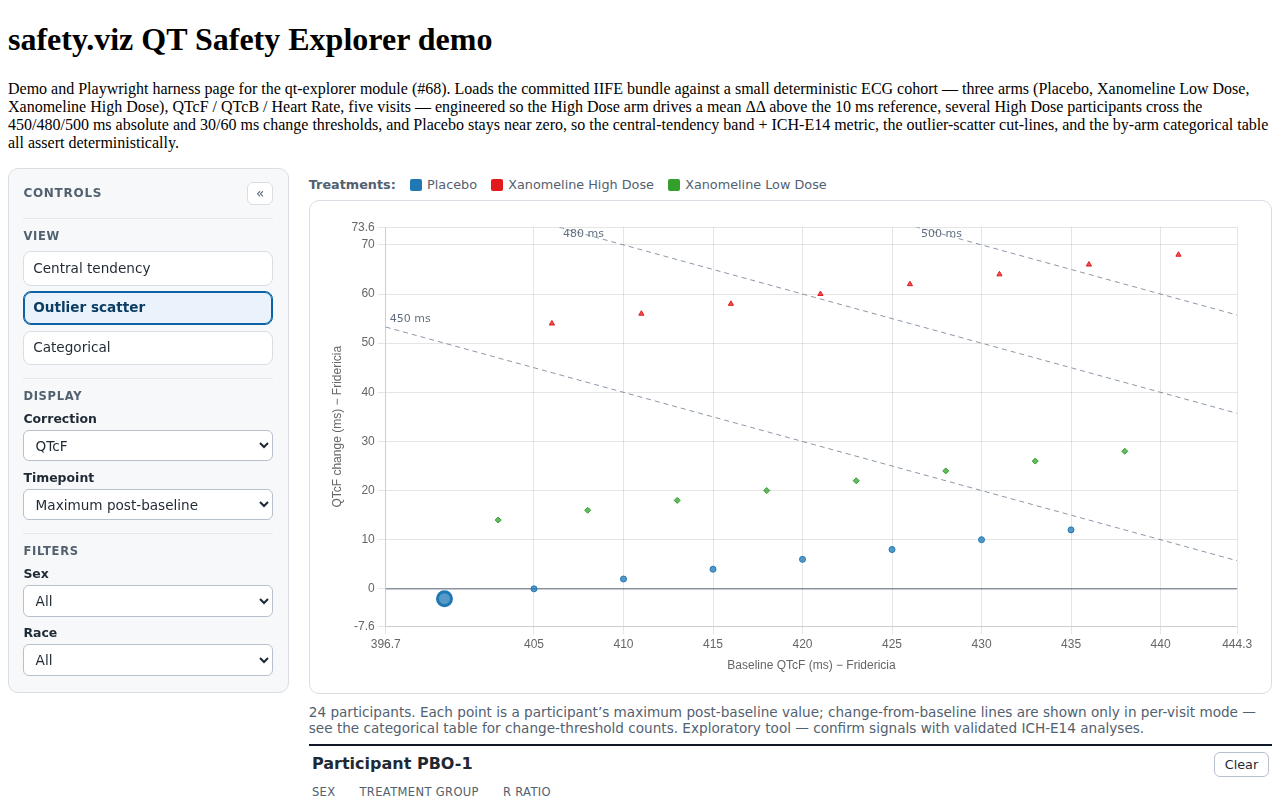Click the rightmost green diamond marker
The width and height of the screenshot is (1280, 800).
(1124, 451)
